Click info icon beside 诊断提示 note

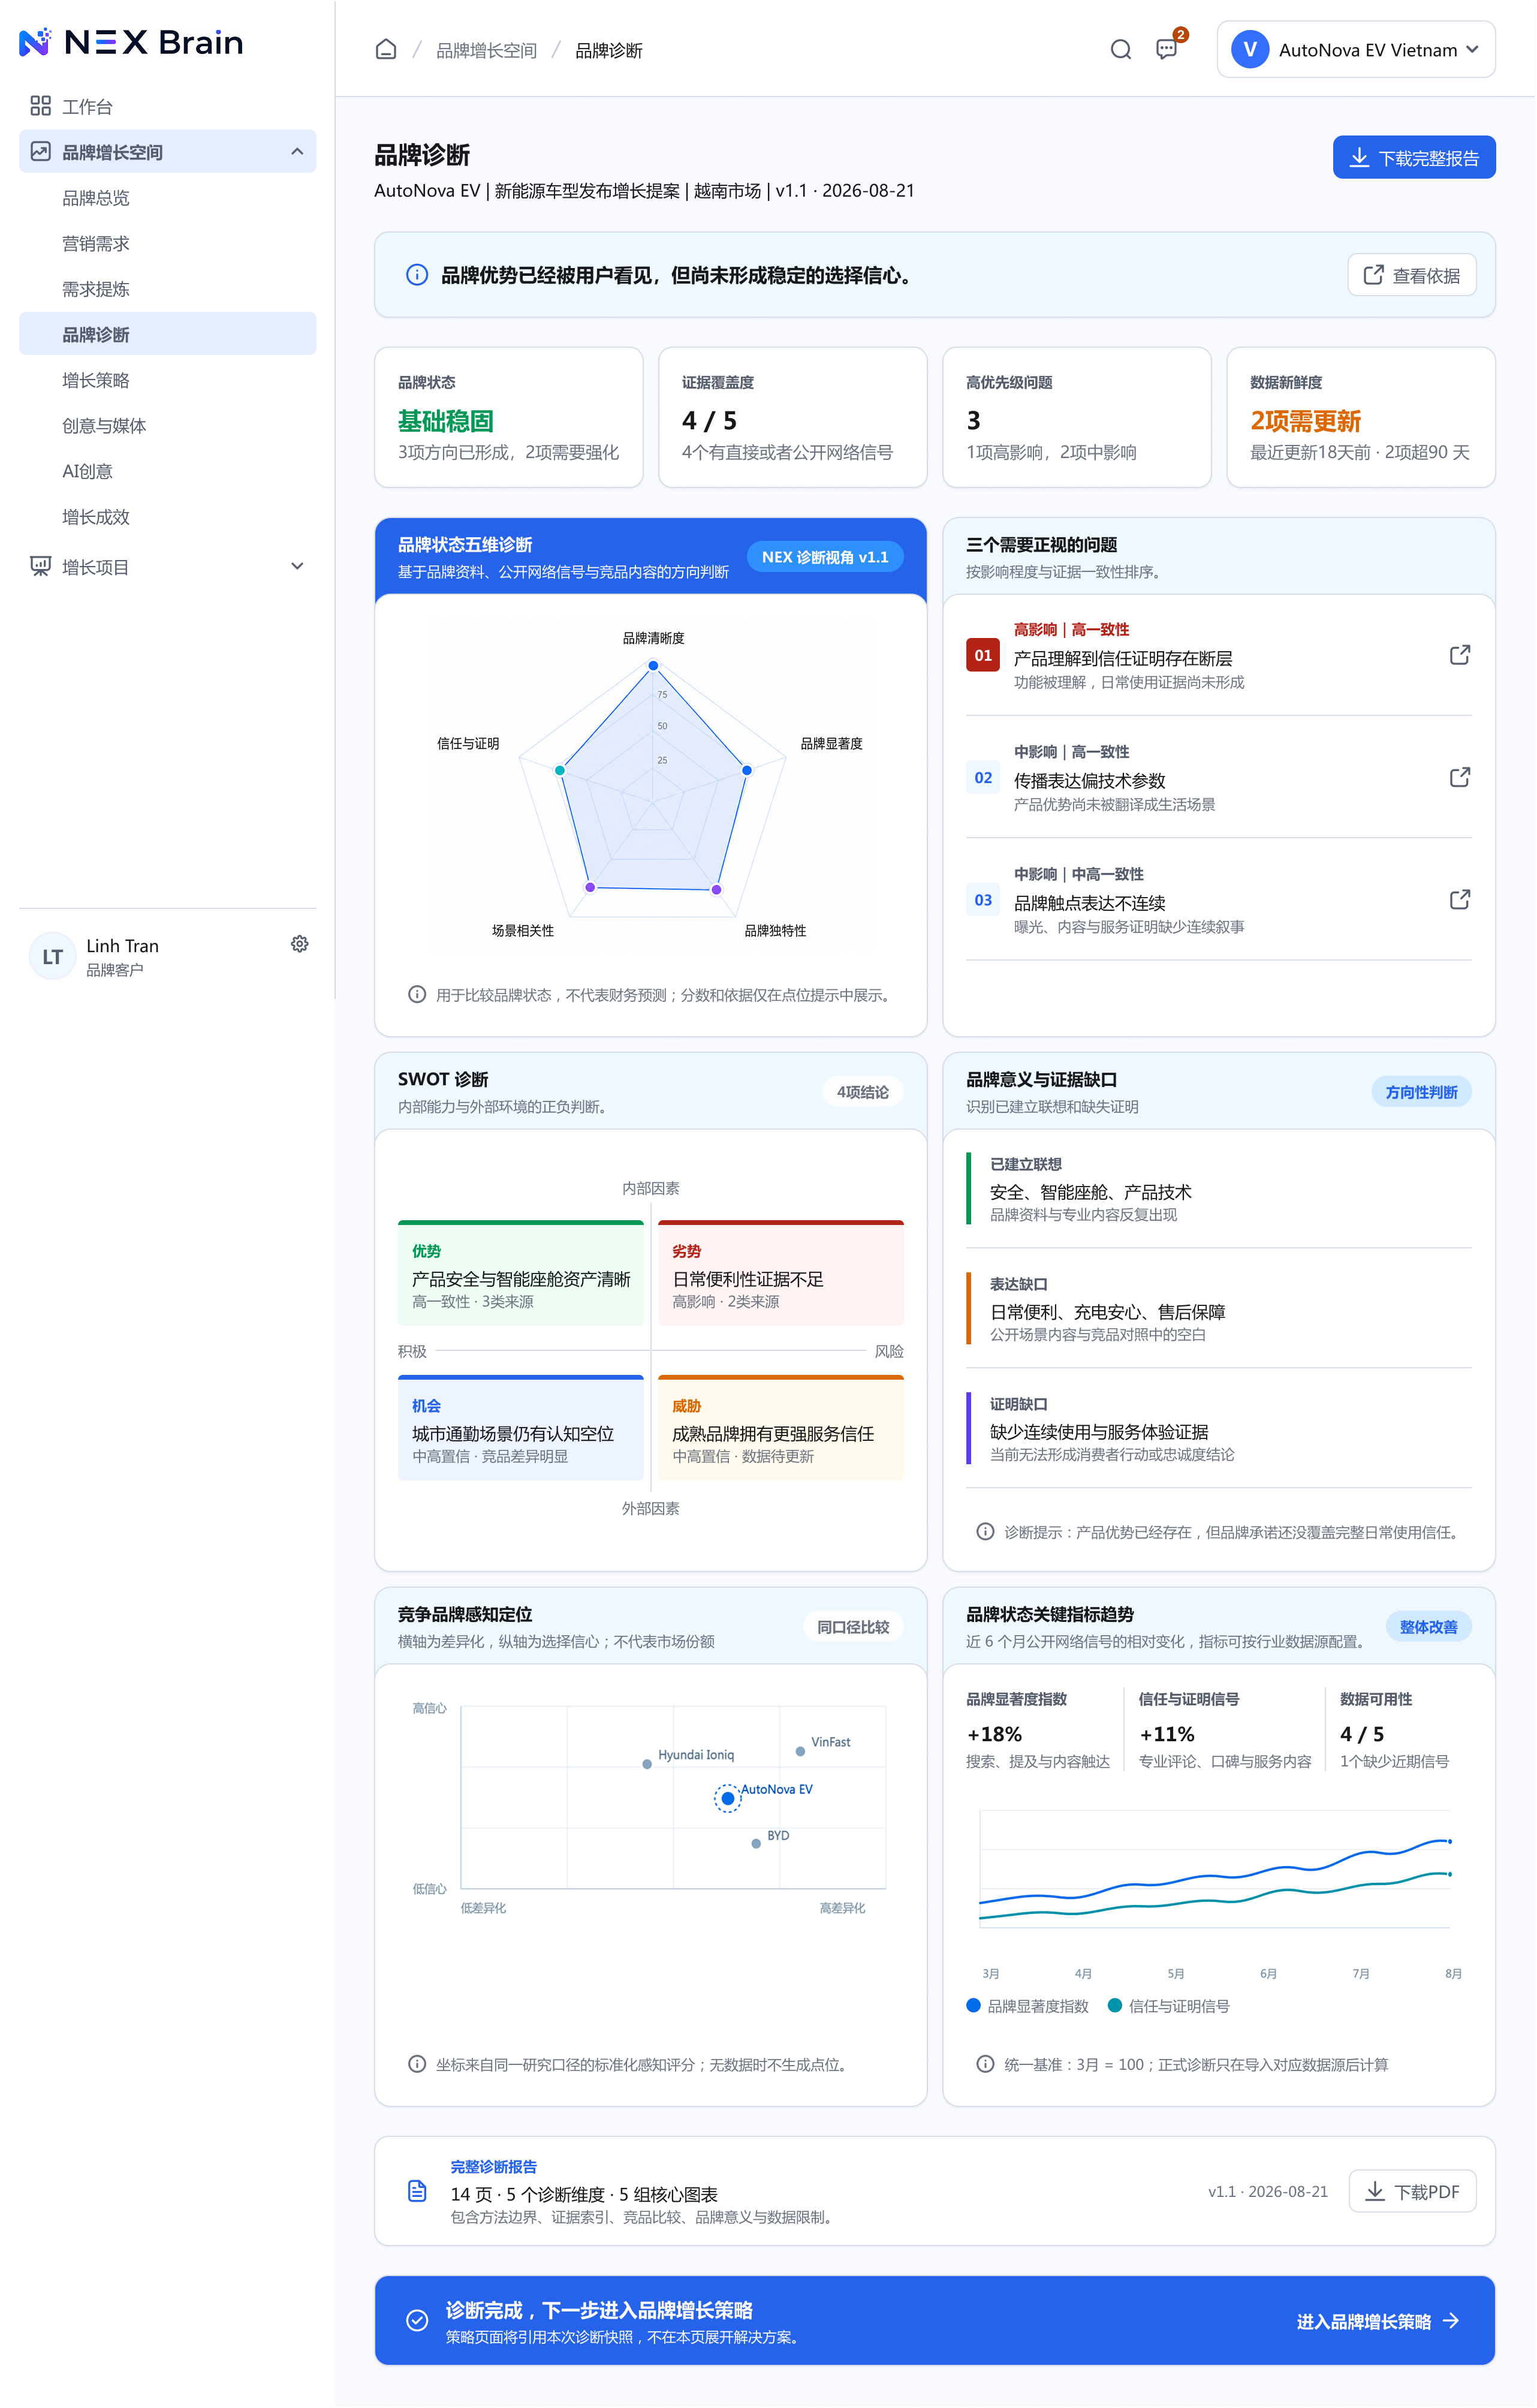[x=985, y=1531]
